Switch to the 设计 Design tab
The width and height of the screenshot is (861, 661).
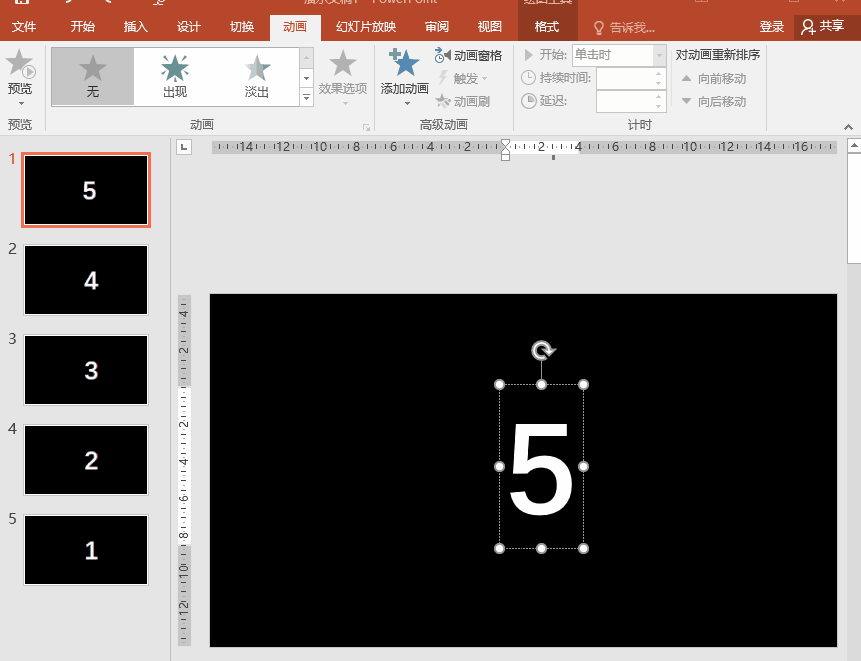pyautogui.click(x=188, y=27)
